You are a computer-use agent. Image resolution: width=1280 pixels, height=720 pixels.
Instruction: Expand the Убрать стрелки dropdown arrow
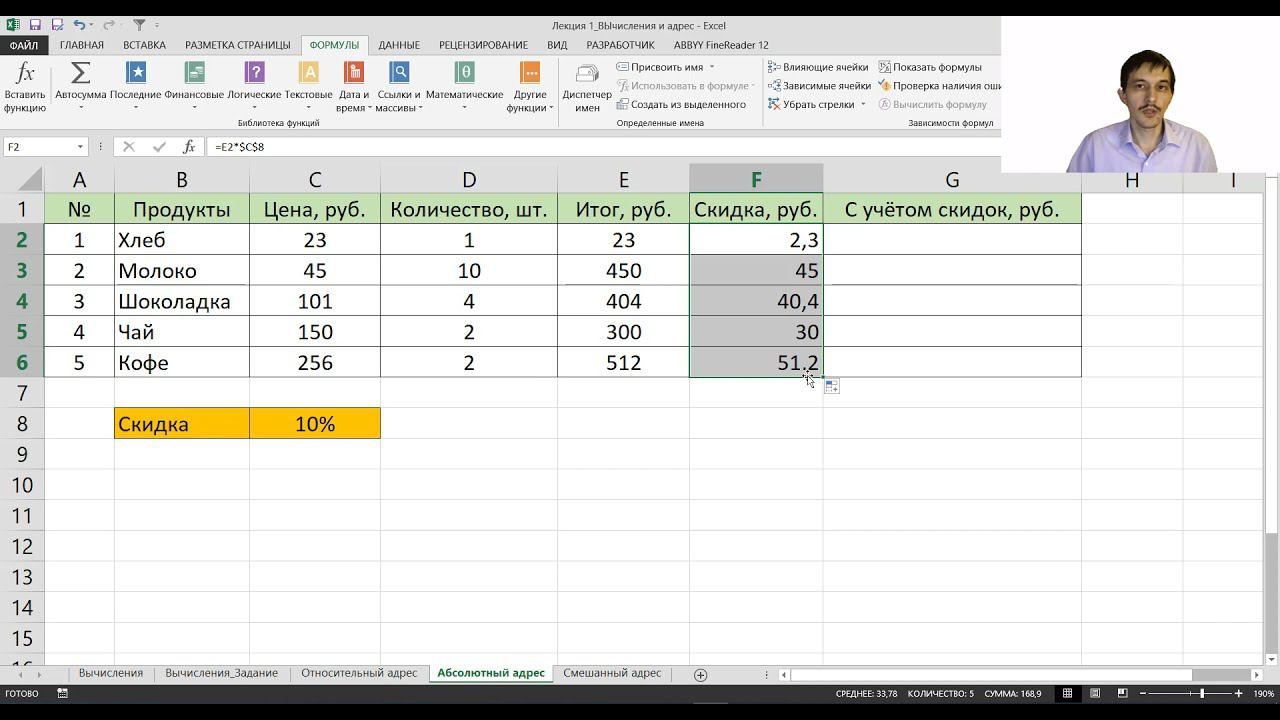[x=863, y=104]
